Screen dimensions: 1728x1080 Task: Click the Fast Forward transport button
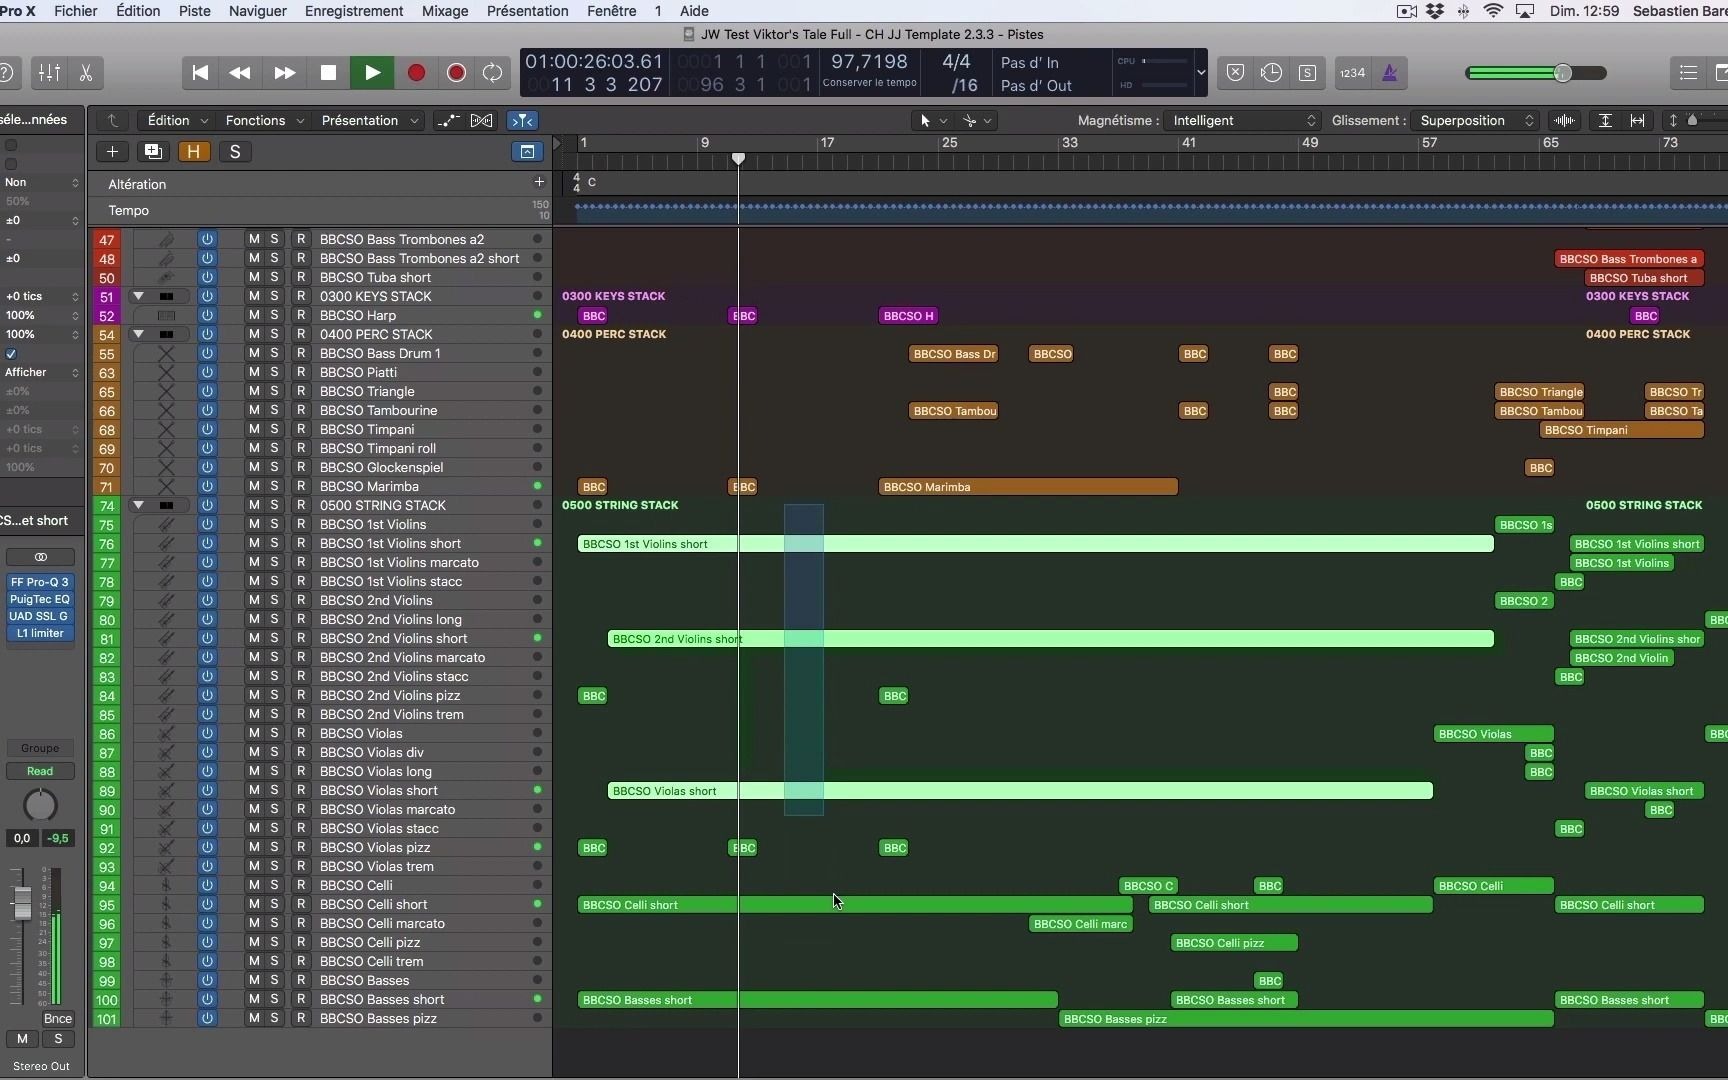click(284, 73)
